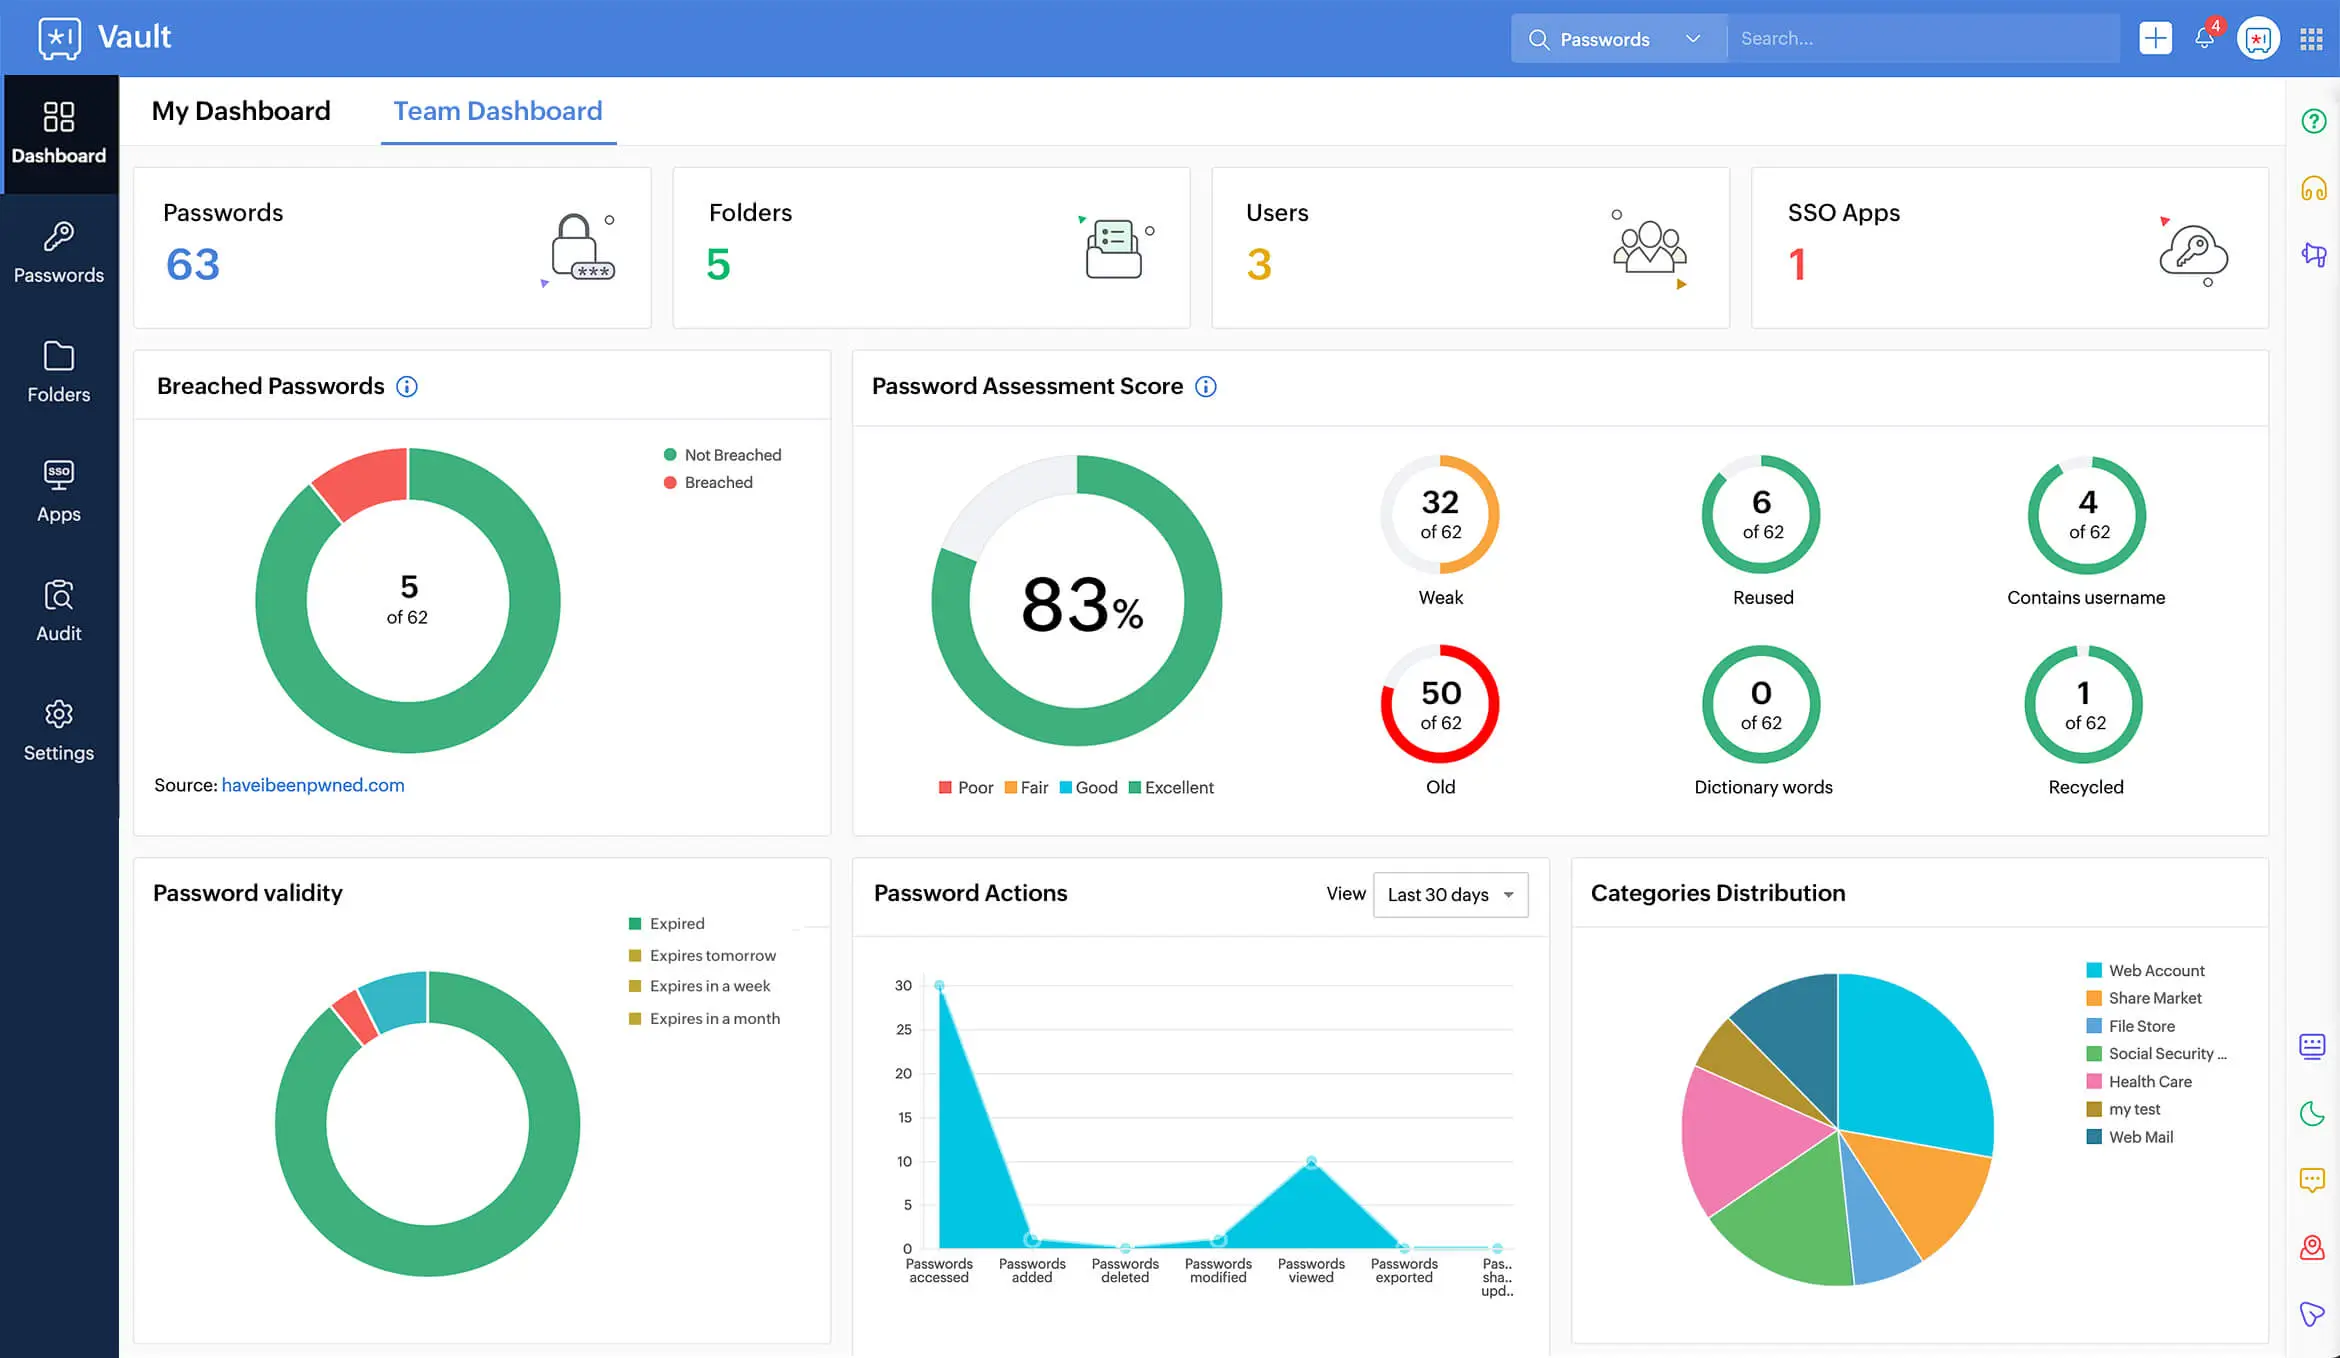Click haveibeenpwned.com source link
The image size is (2340, 1358).
[x=312, y=784]
